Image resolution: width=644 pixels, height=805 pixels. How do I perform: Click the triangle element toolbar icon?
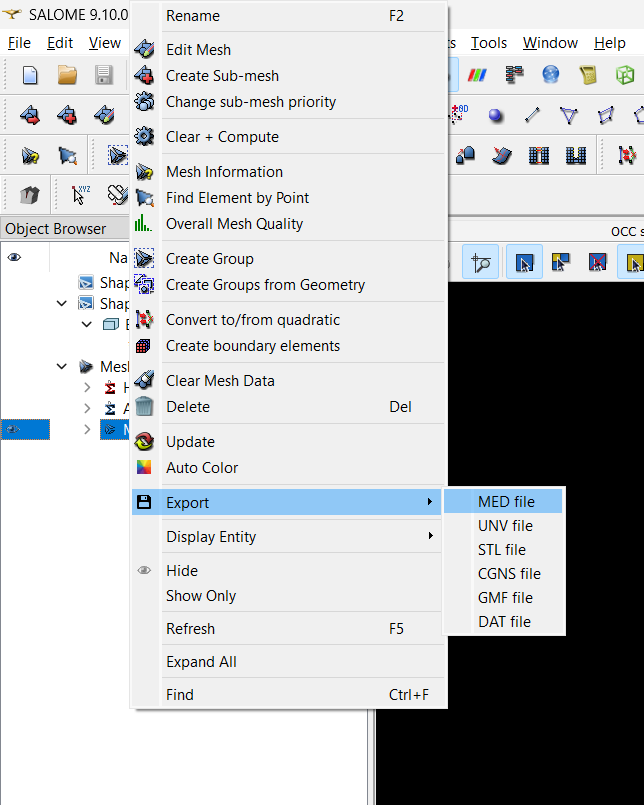click(569, 115)
